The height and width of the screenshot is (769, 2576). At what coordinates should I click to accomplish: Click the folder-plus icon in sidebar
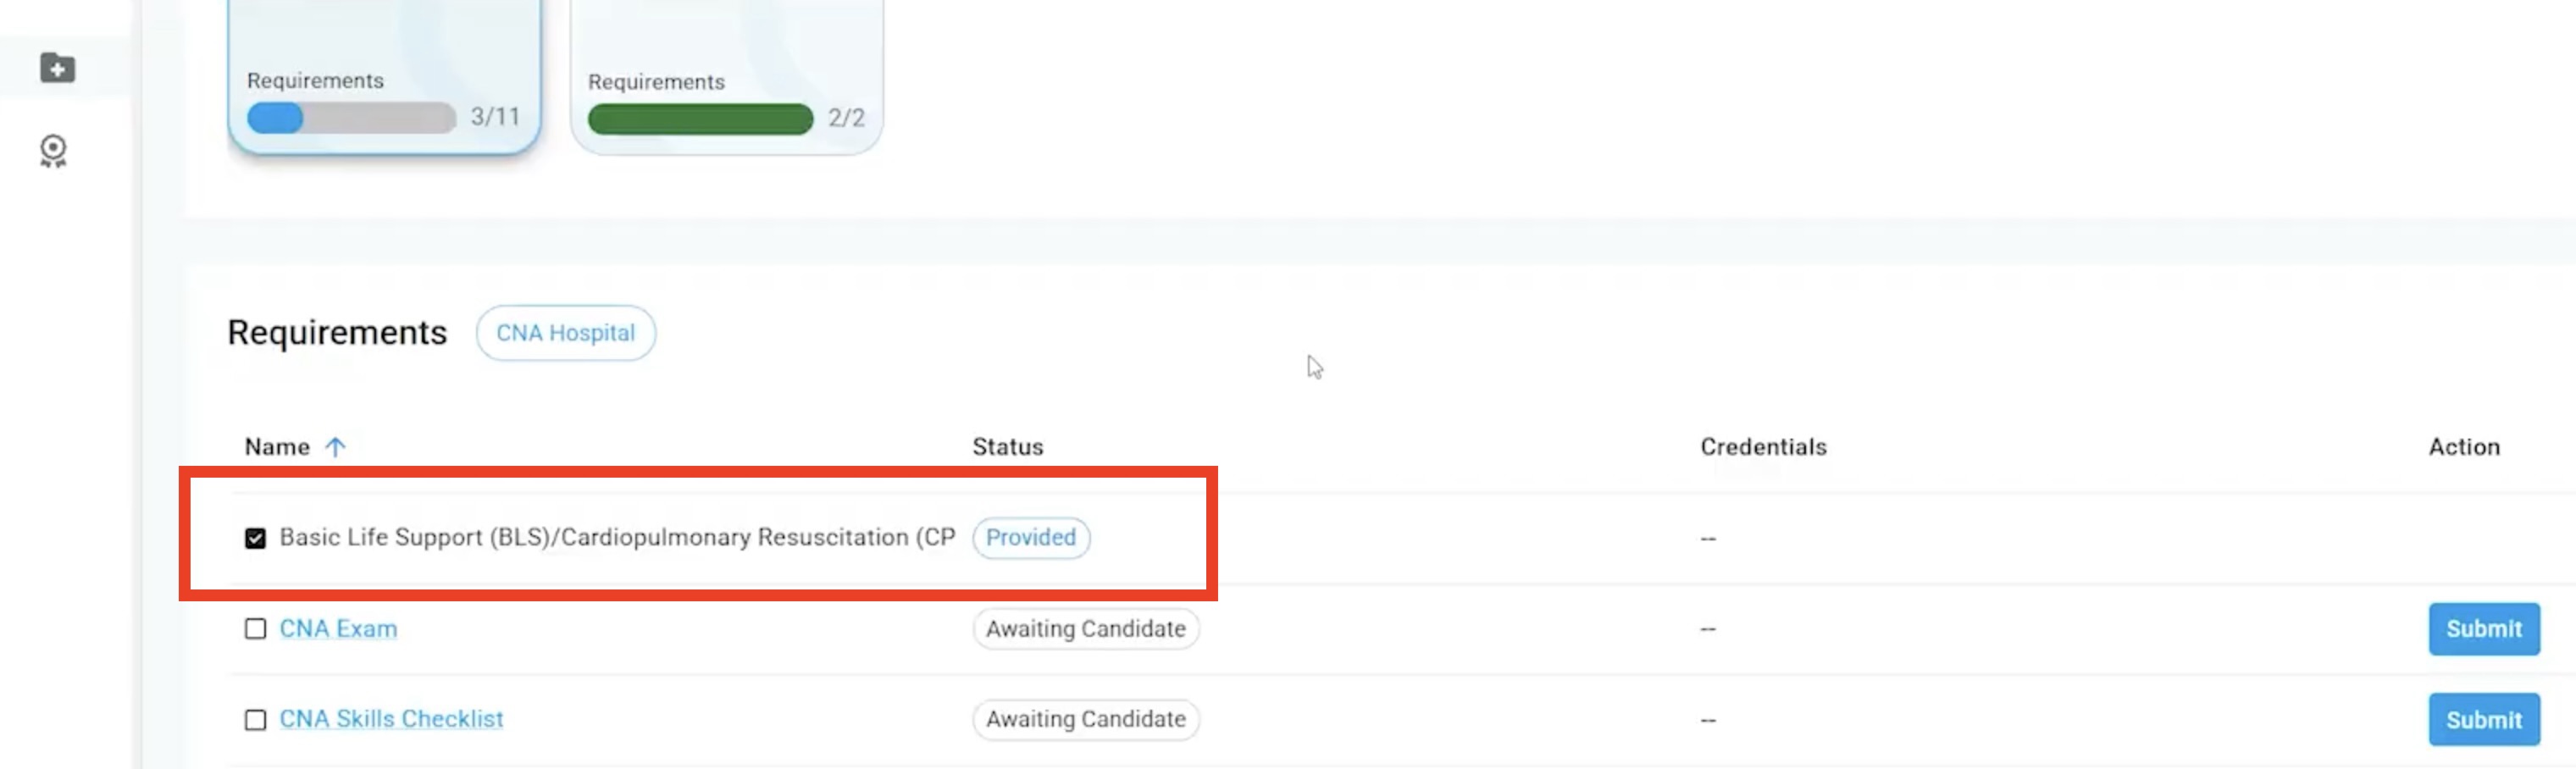coord(57,68)
